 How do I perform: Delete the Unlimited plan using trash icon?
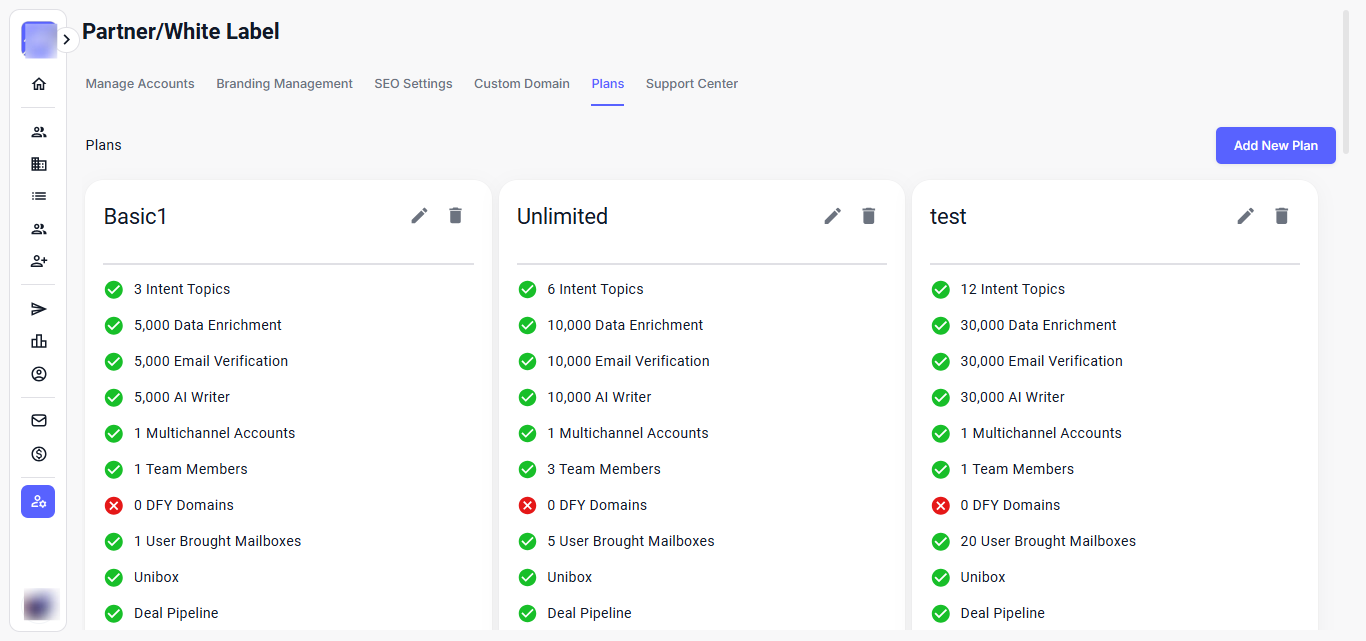869,216
